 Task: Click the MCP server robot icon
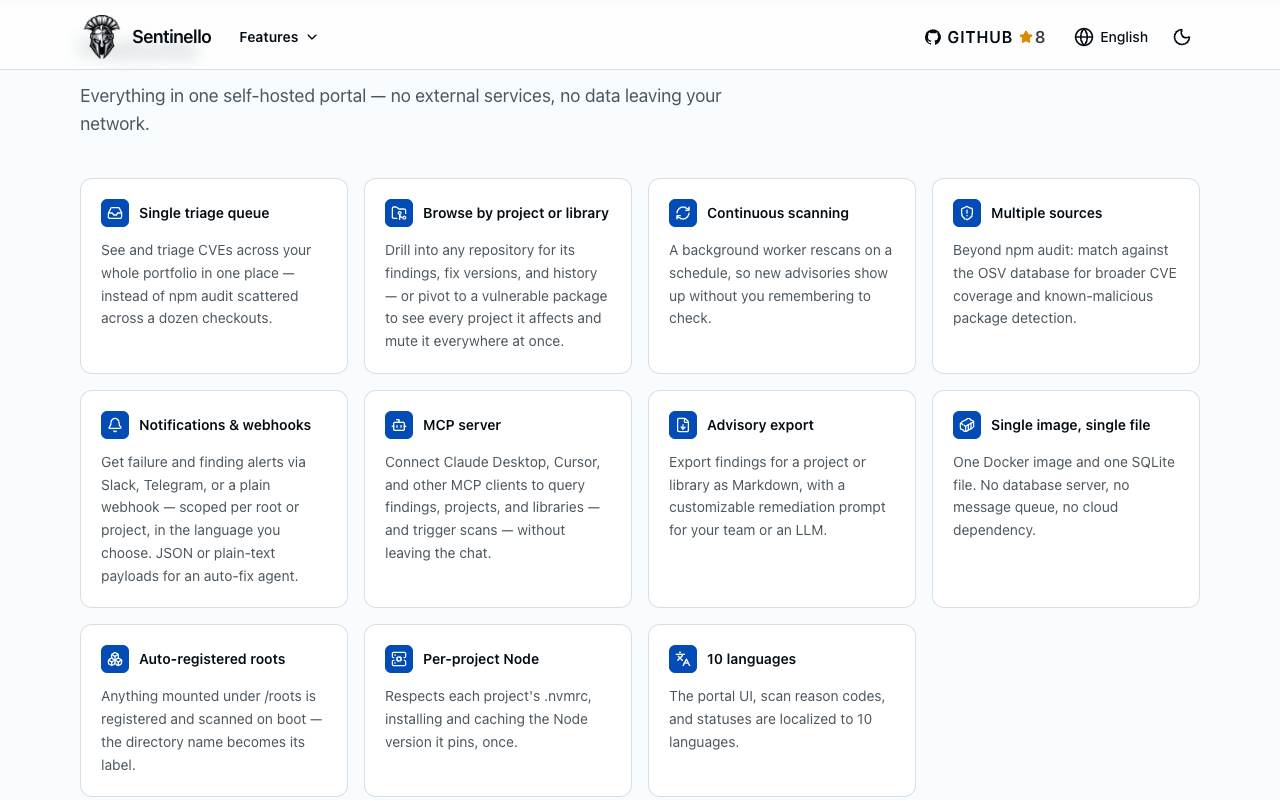point(399,425)
